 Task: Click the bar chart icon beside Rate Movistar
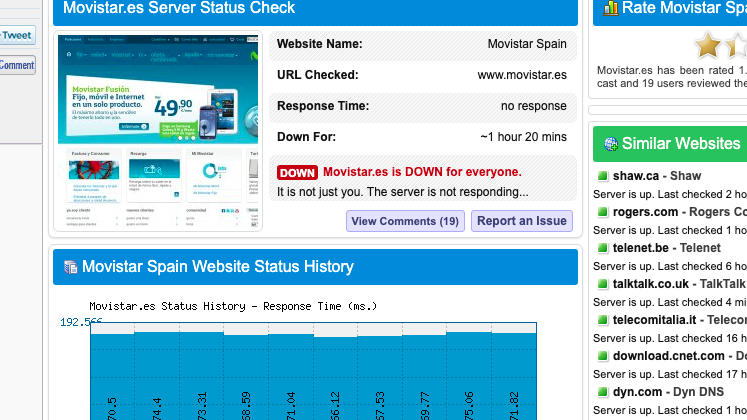click(x=611, y=8)
